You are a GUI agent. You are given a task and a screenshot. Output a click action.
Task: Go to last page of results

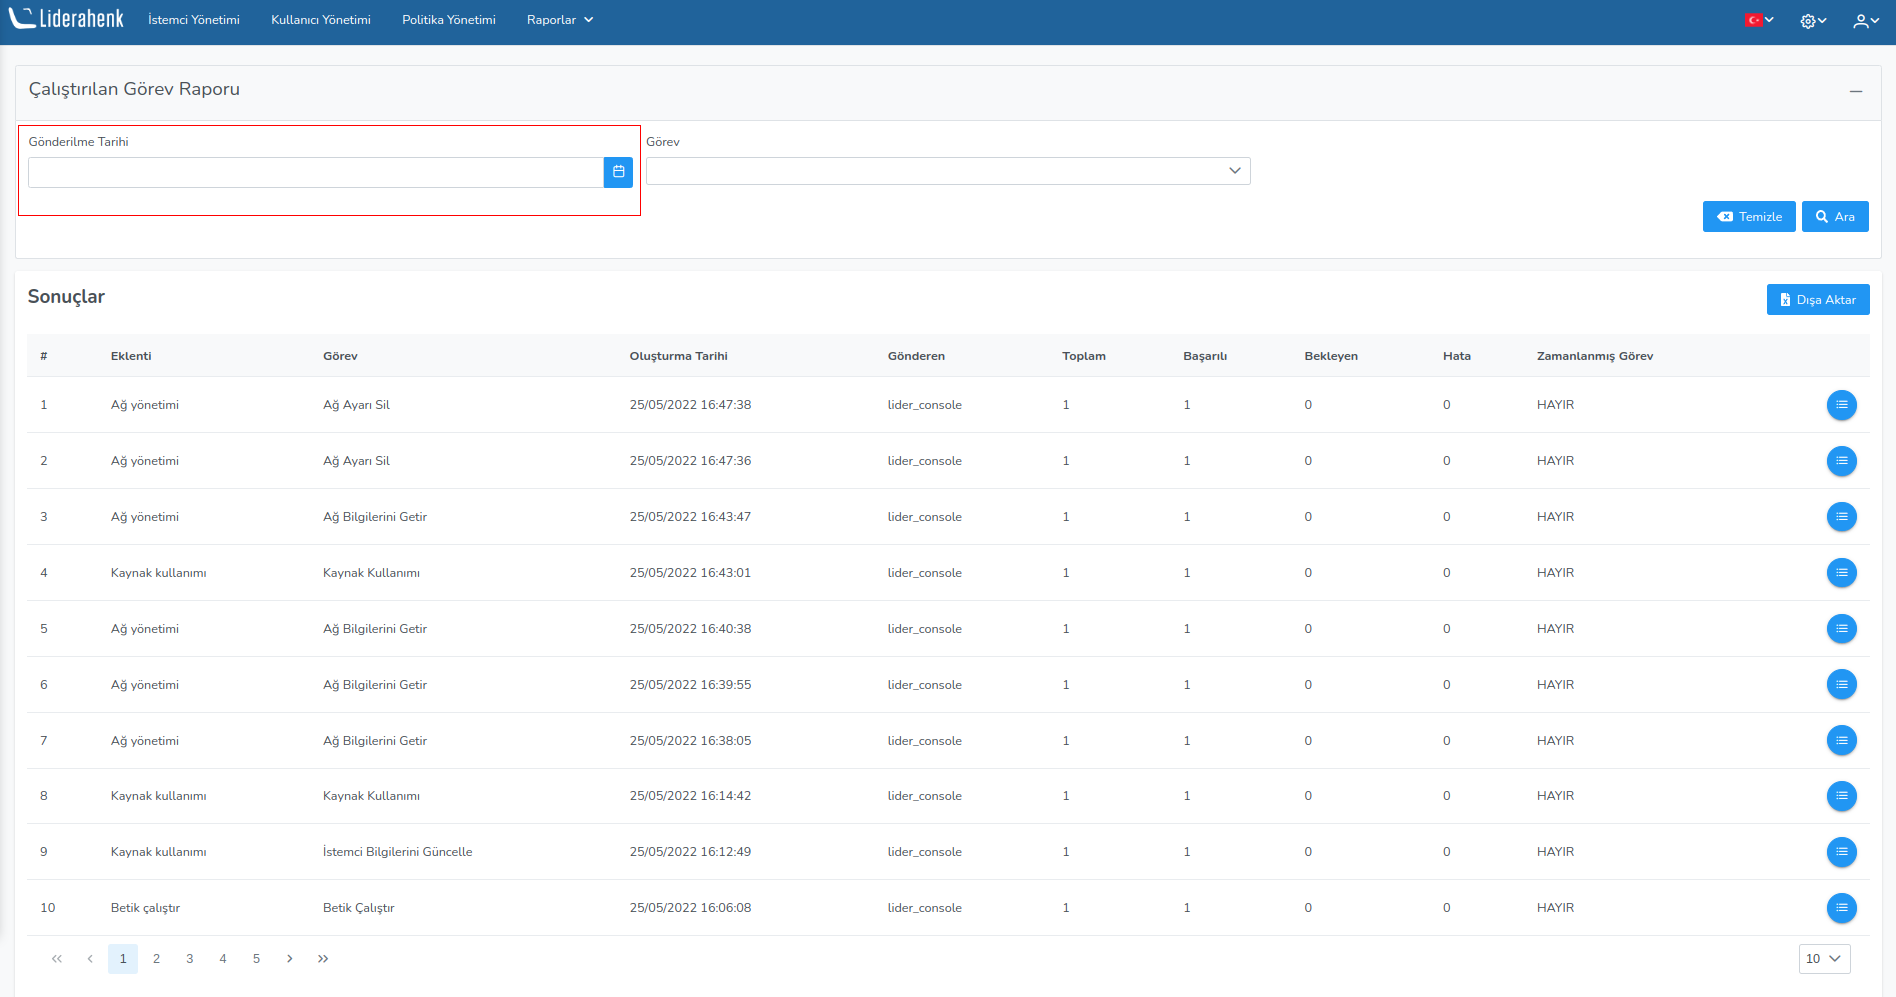coord(323,959)
